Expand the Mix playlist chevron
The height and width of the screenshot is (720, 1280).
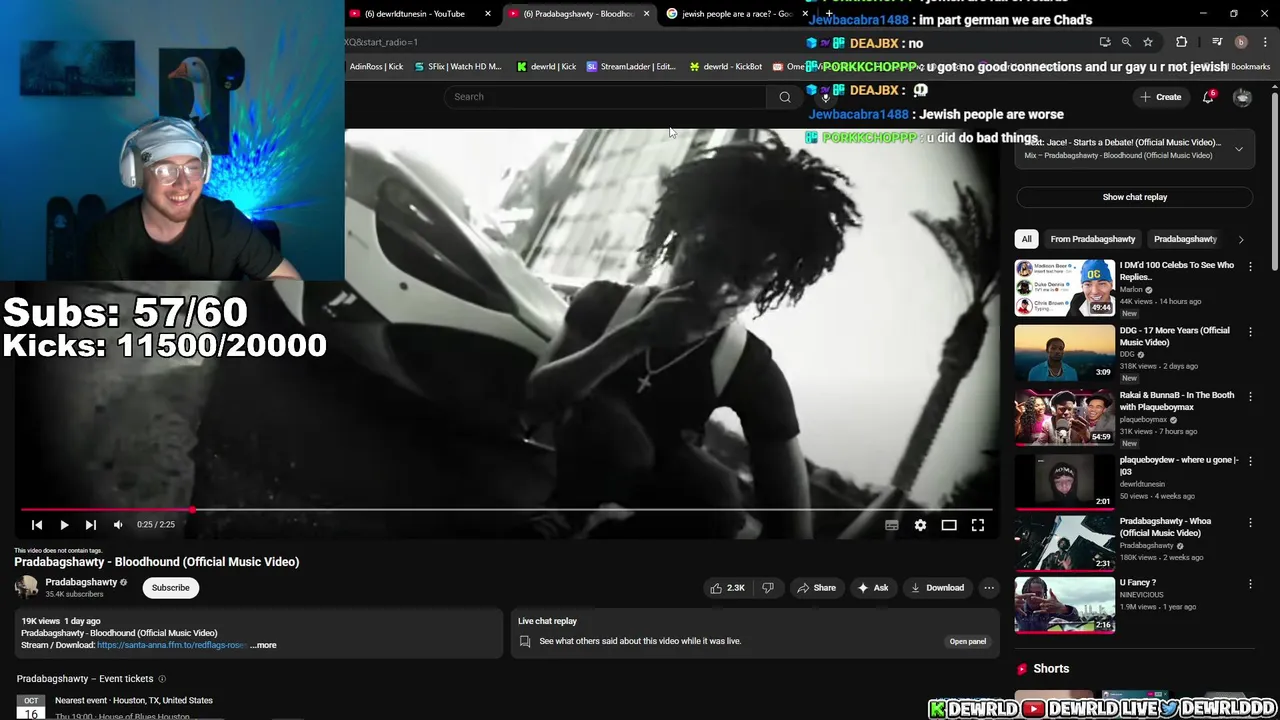[1239, 149]
